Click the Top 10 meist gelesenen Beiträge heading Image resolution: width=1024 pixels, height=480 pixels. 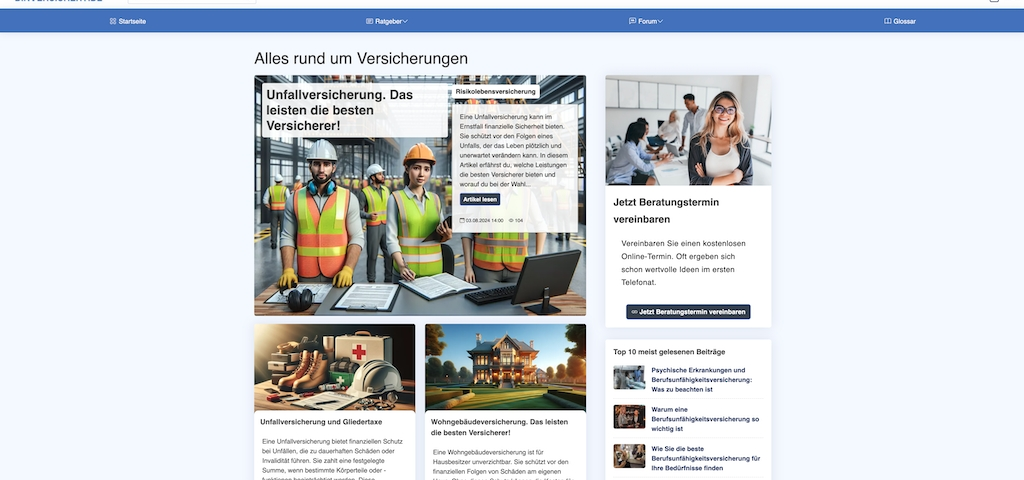coord(669,352)
